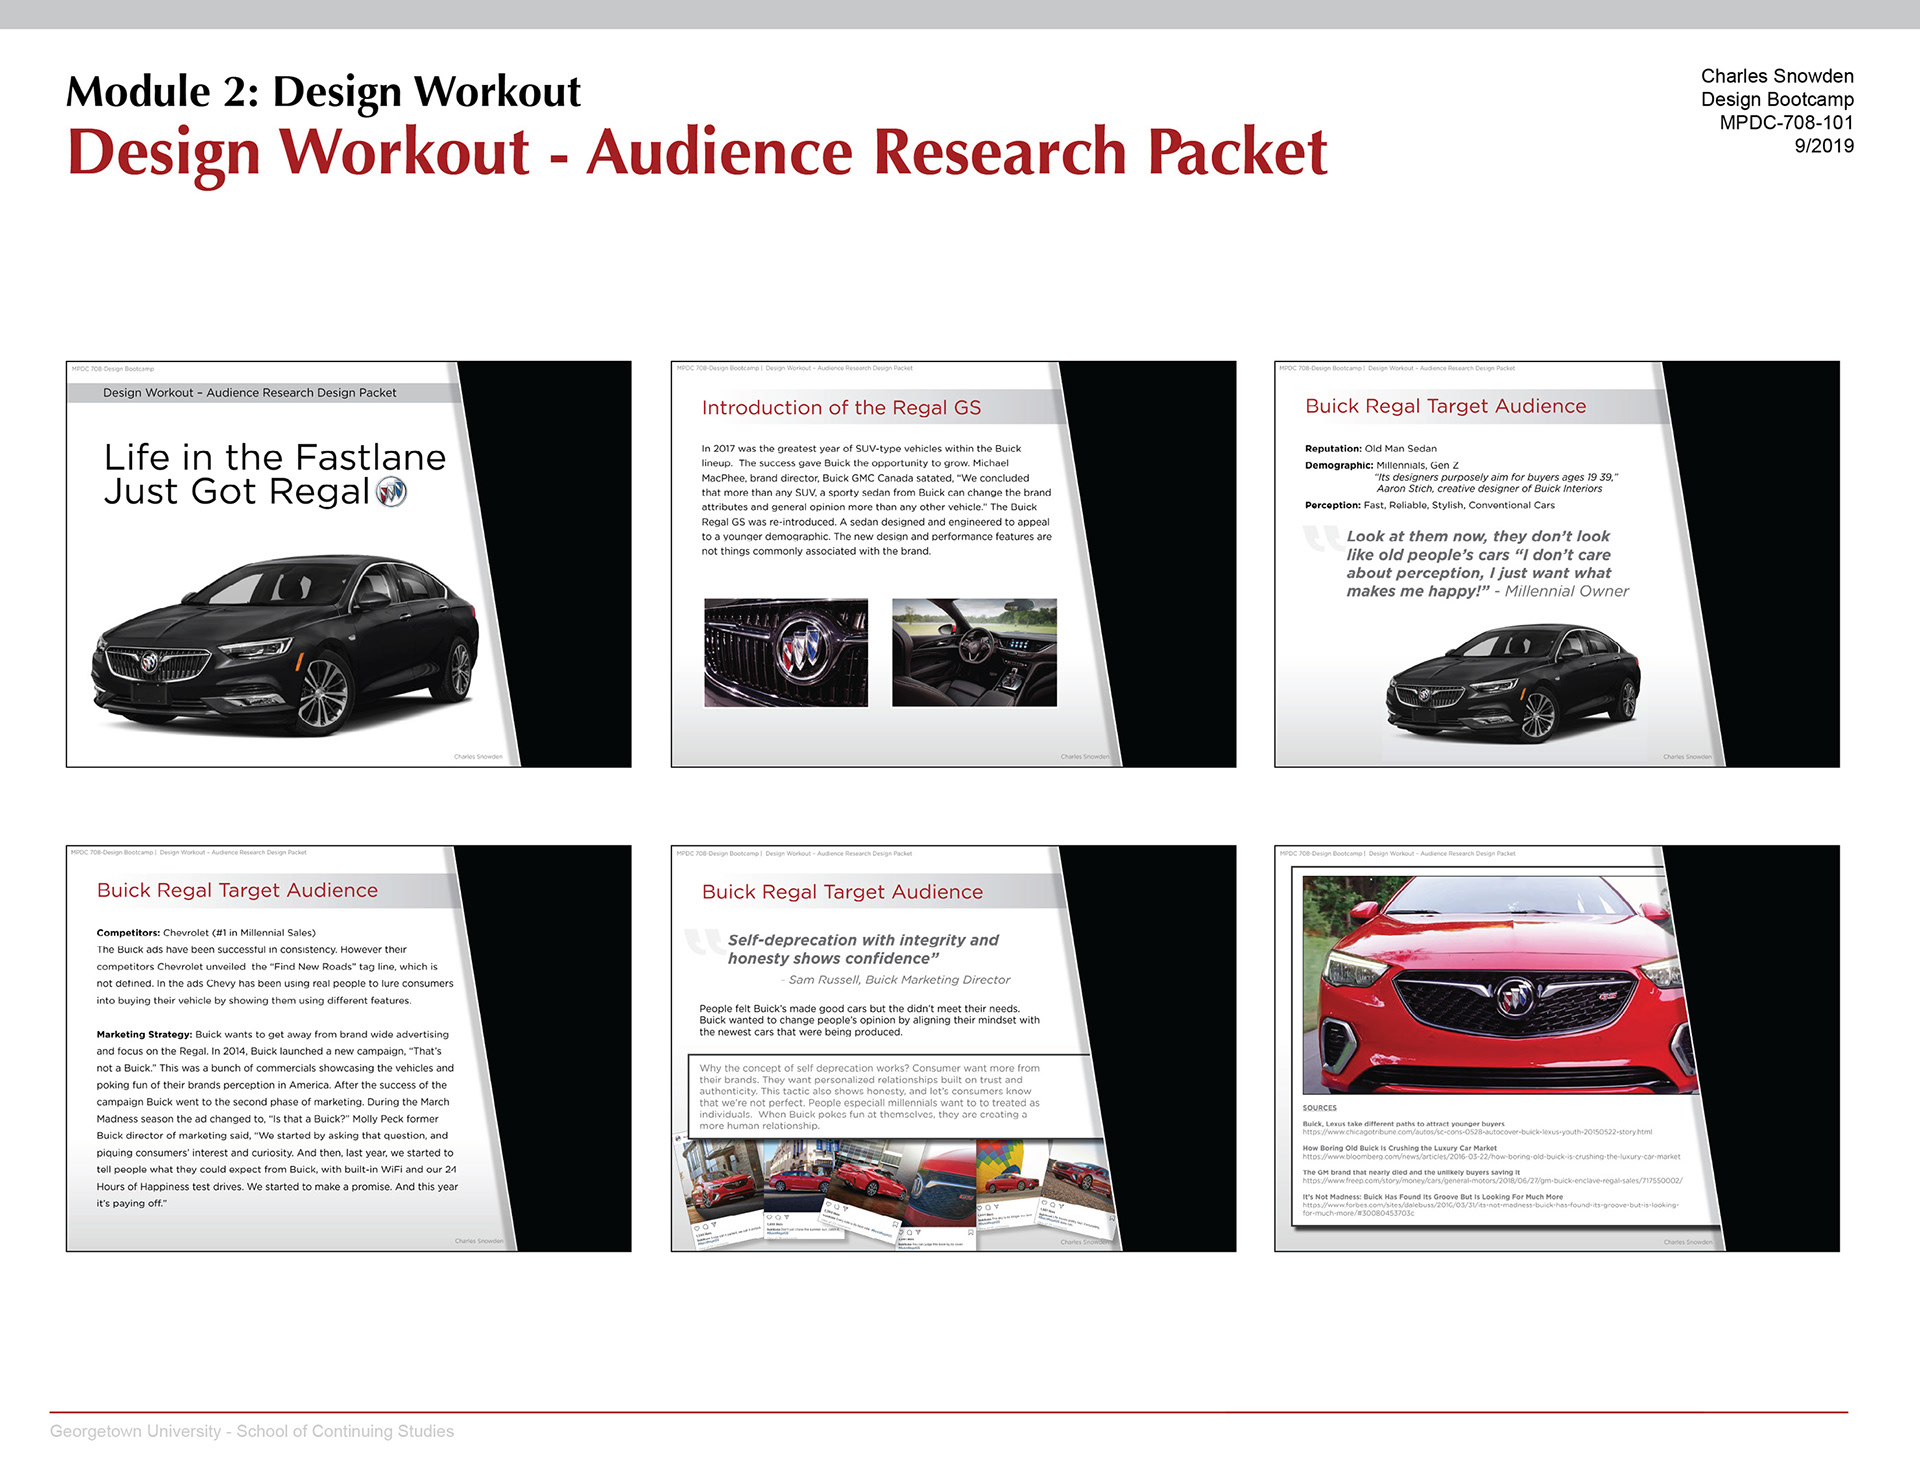Click the "SOURCES" heading

coord(1319,1108)
